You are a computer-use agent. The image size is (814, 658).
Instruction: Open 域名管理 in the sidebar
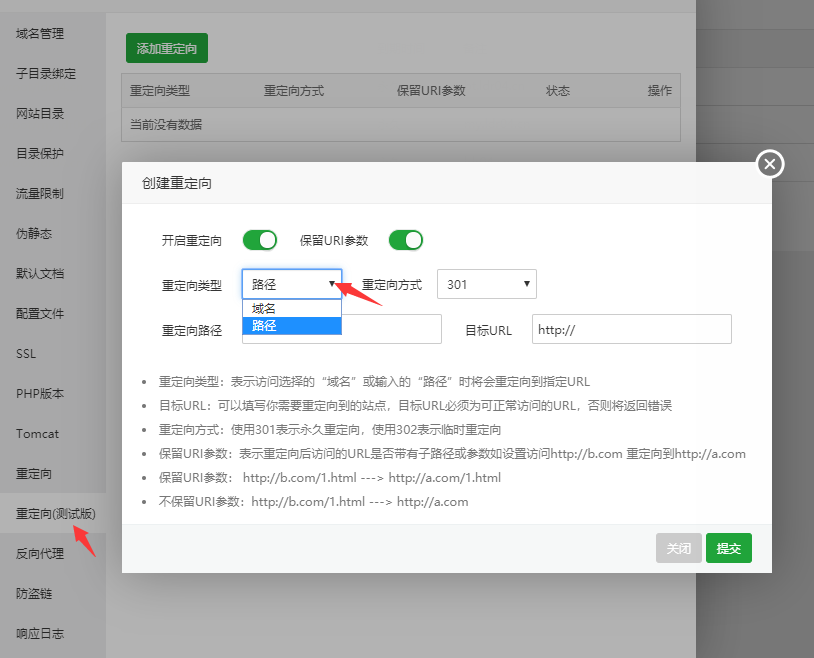(40, 34)
